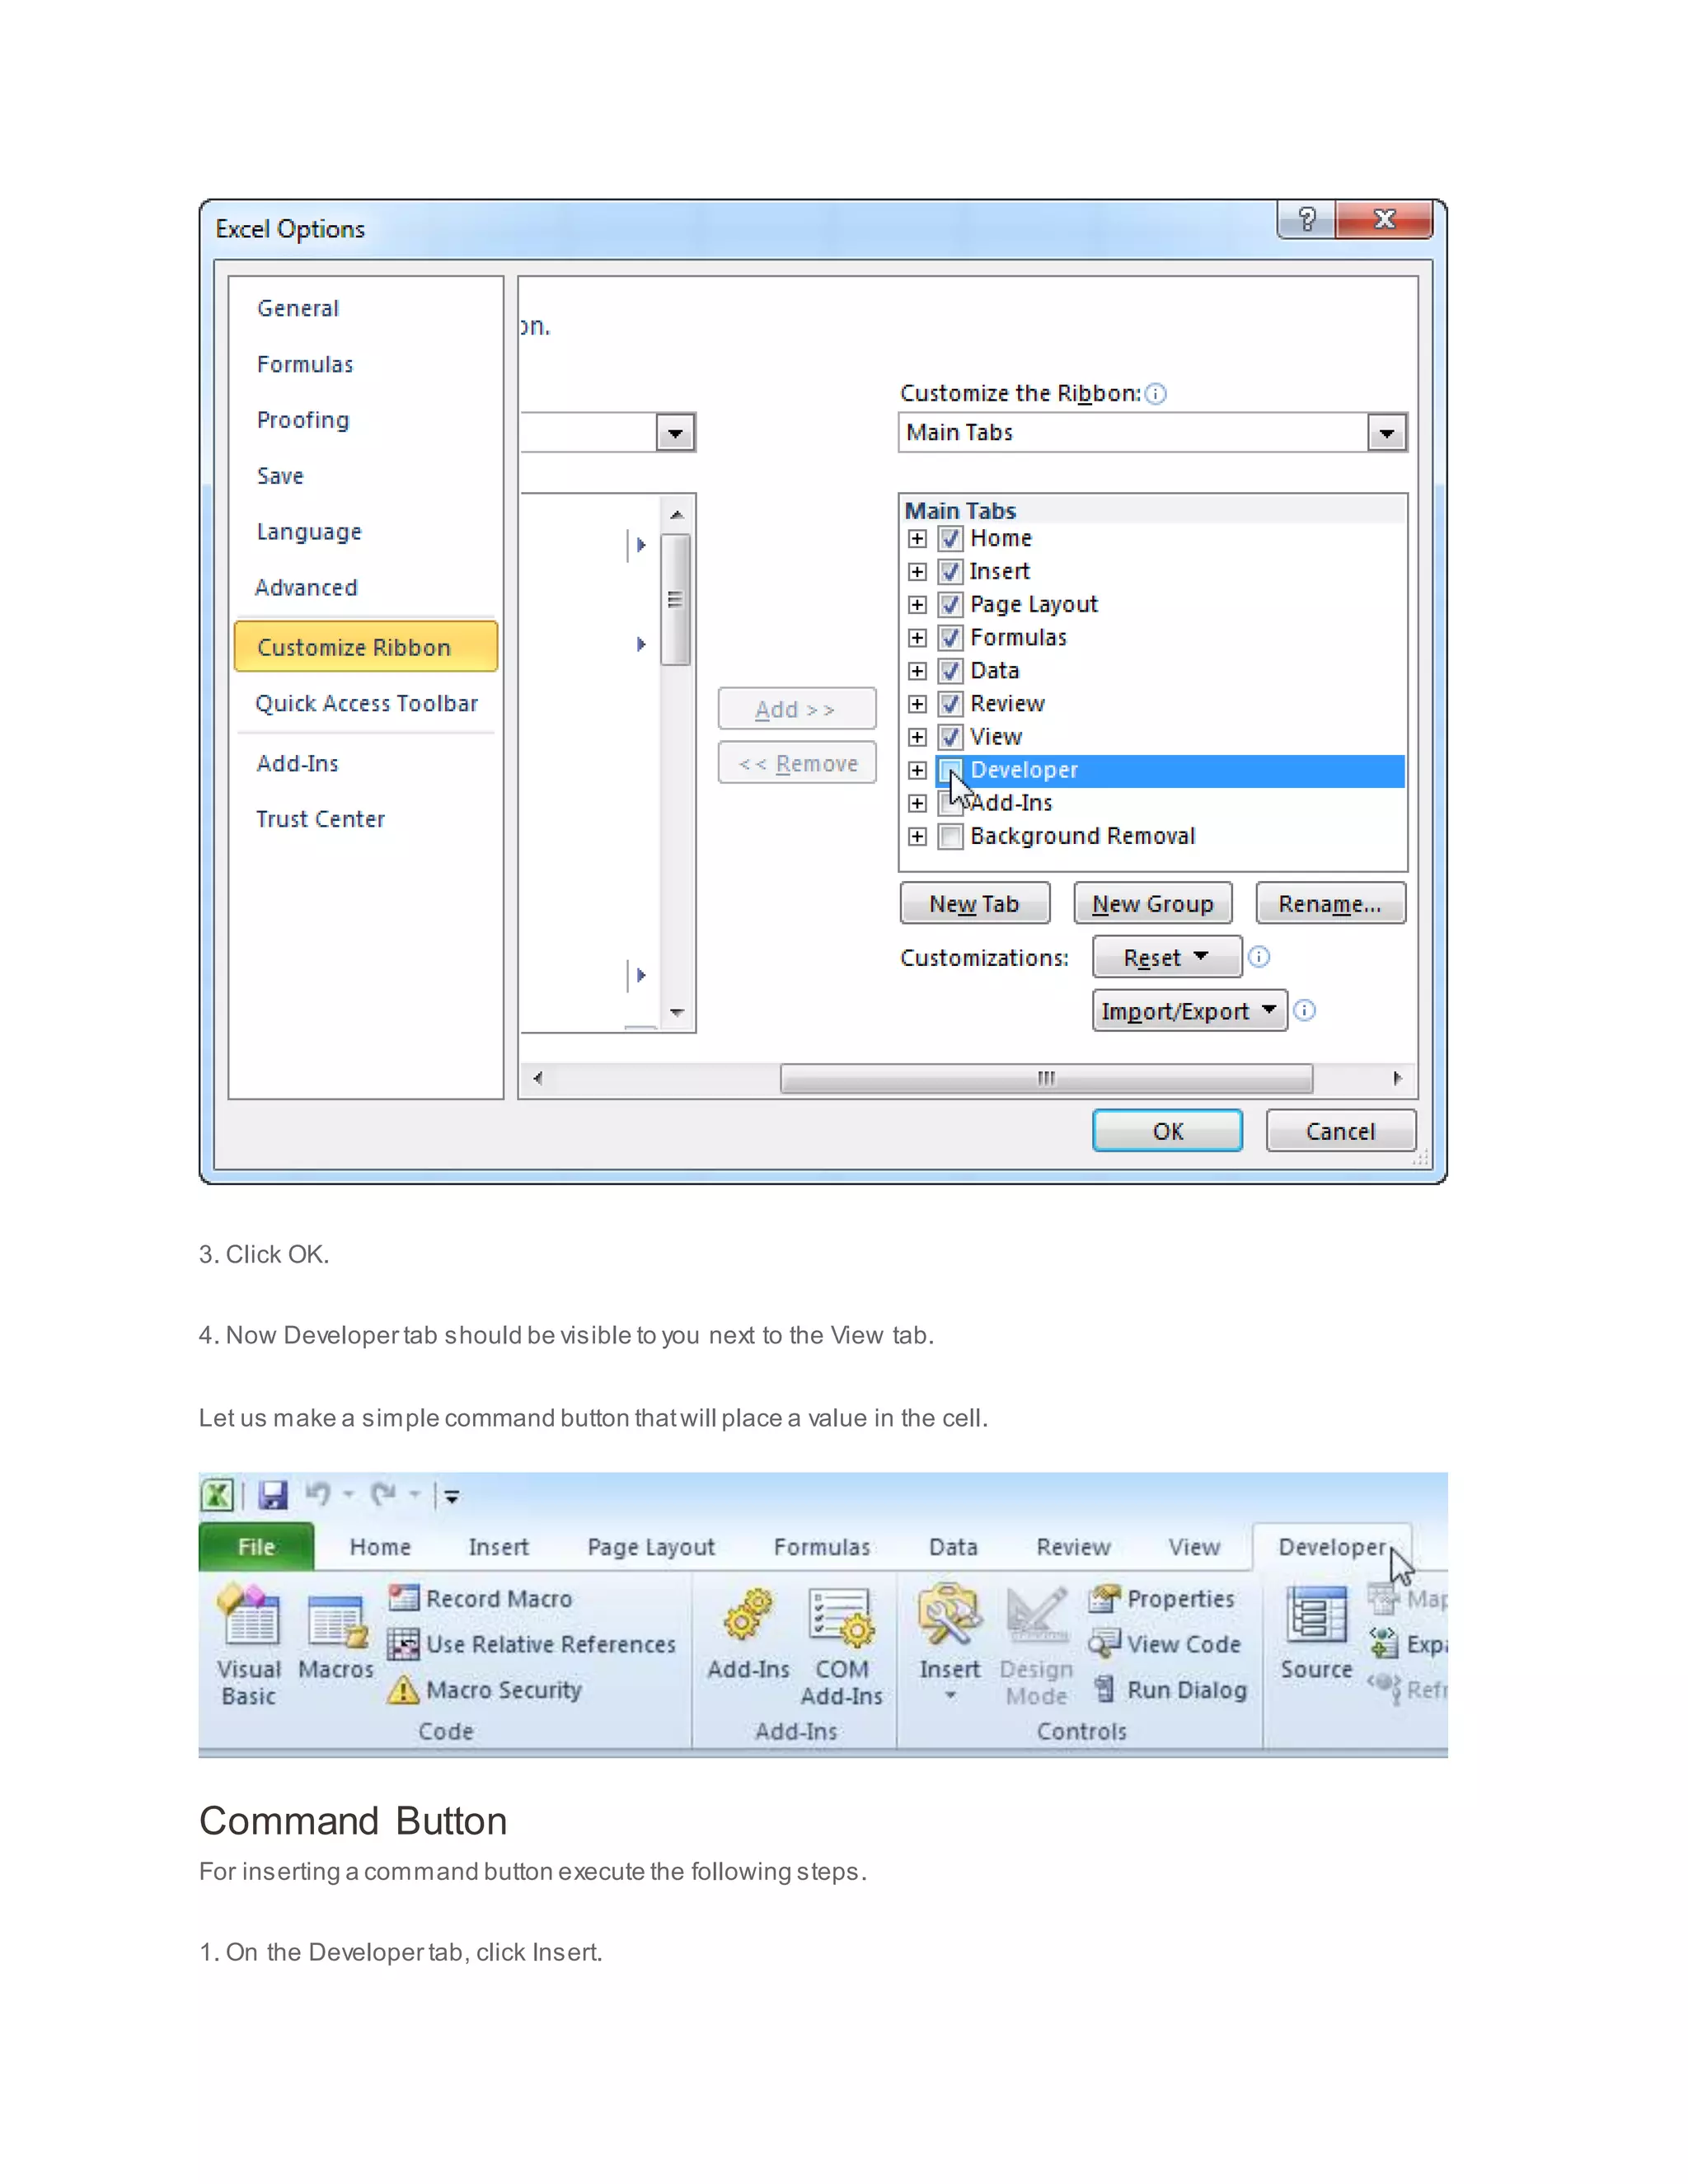Check the Background Removal checkbox

[951, 836]
